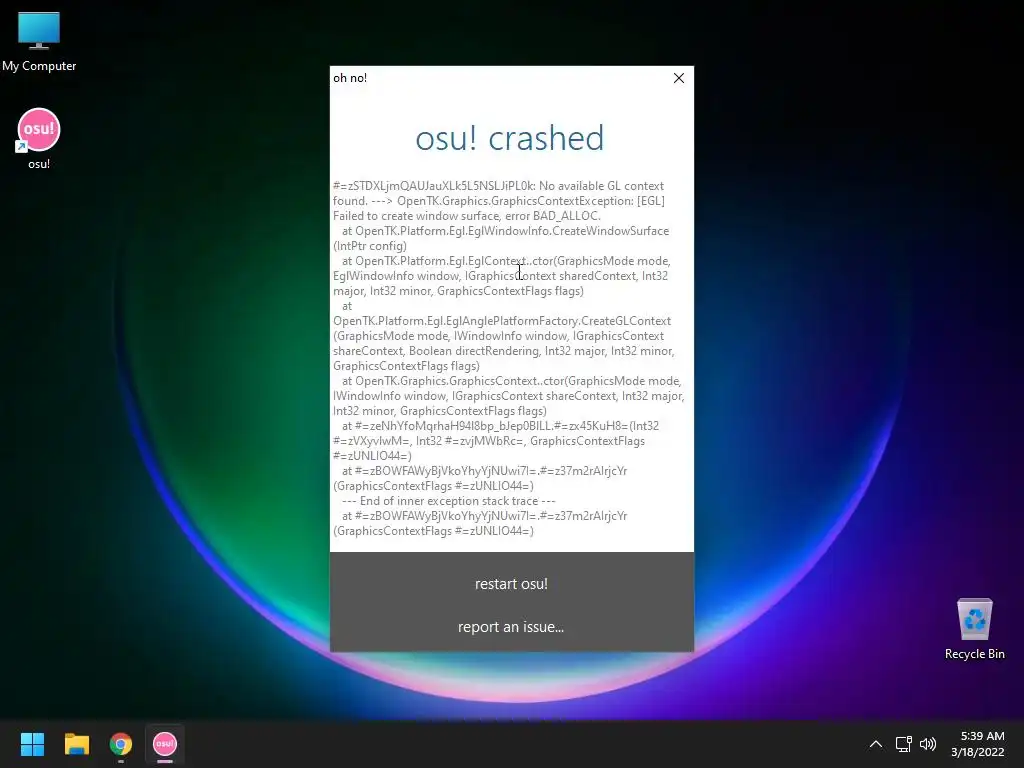The height and width of the screenshot is (768, 1024).
Task: Click the EglWindowInfo.CreateWindowSurface line
Action: coord(505,231)
